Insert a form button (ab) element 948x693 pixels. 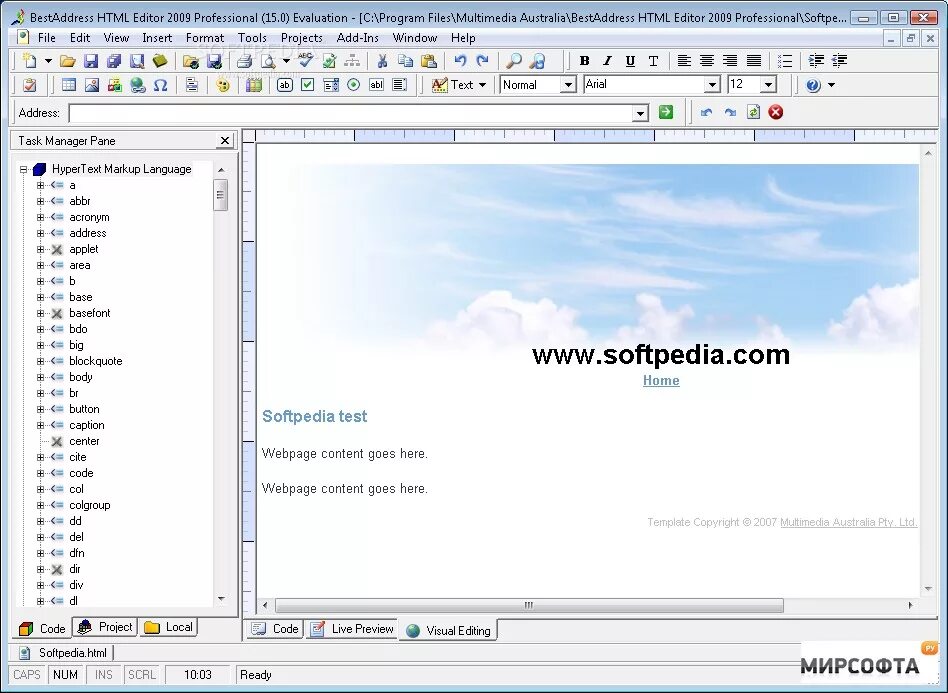tap(285, 85)
